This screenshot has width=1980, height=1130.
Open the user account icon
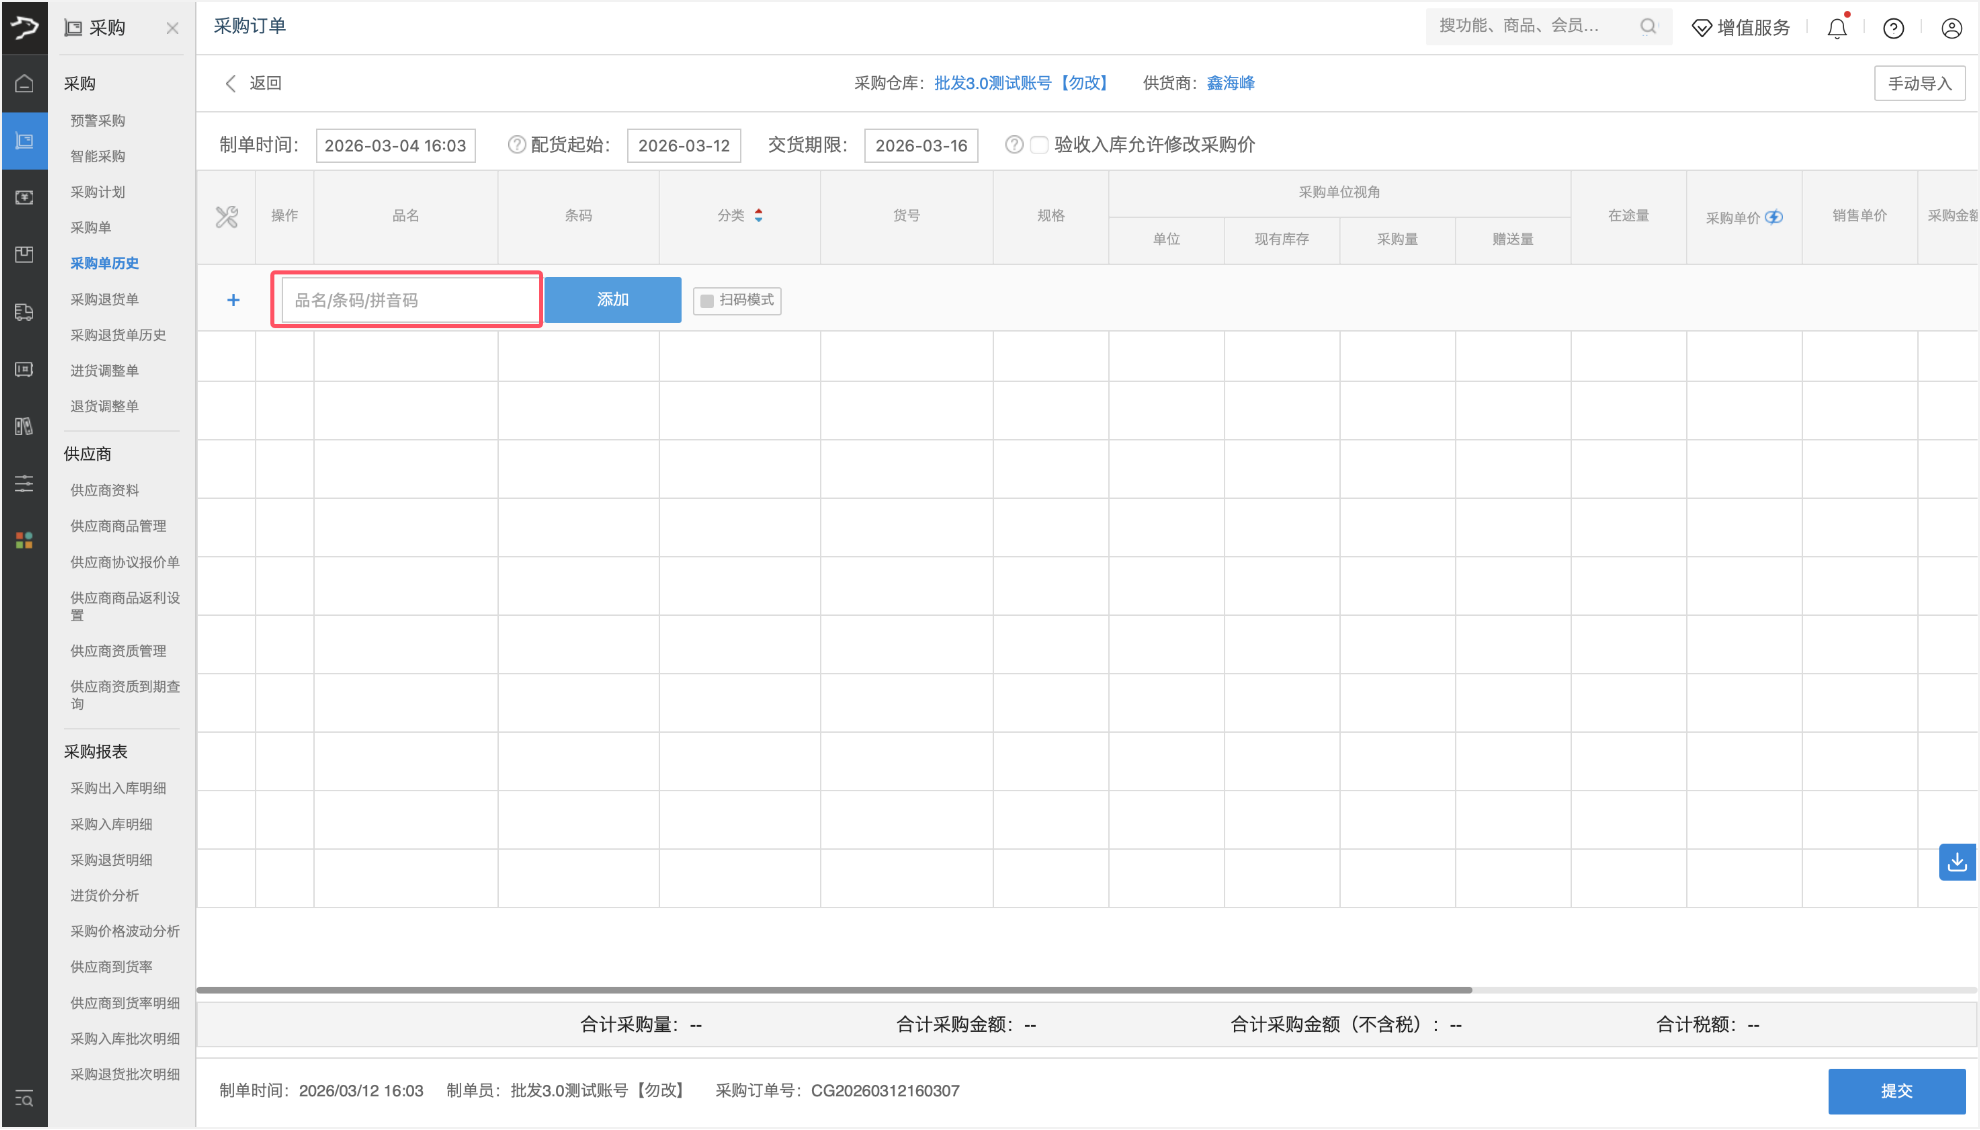point(1951,28)
